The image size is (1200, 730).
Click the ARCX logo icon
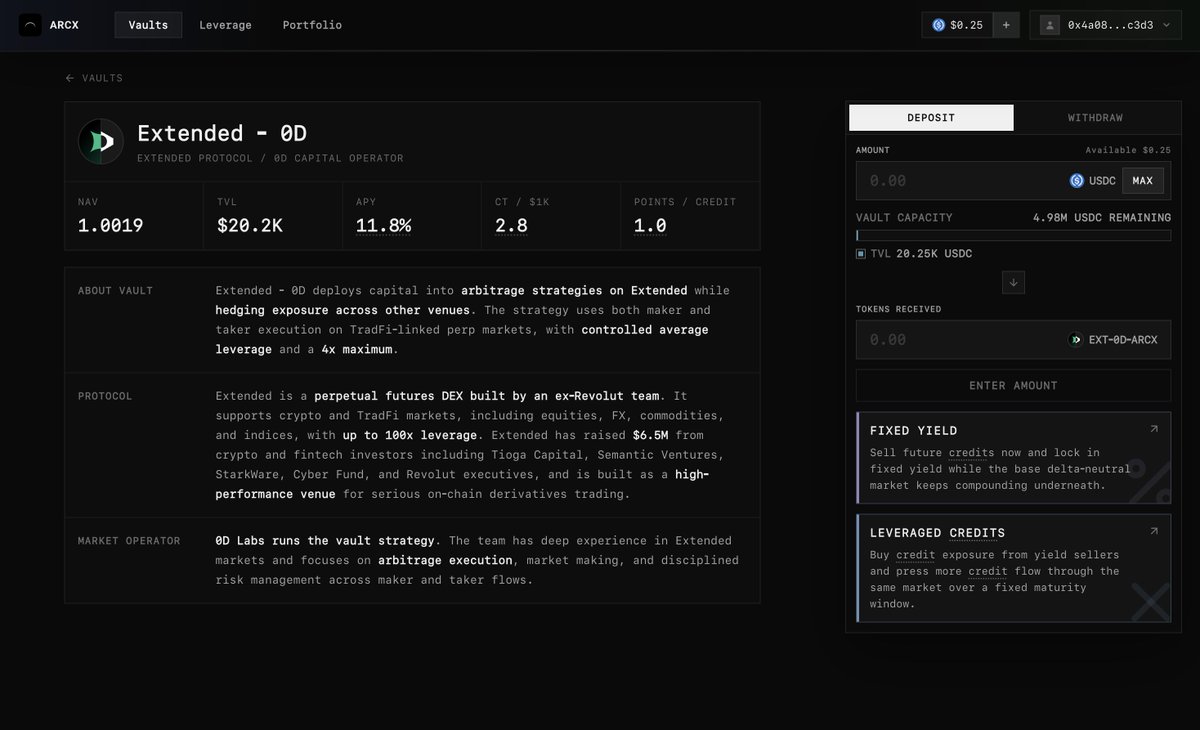31,25
